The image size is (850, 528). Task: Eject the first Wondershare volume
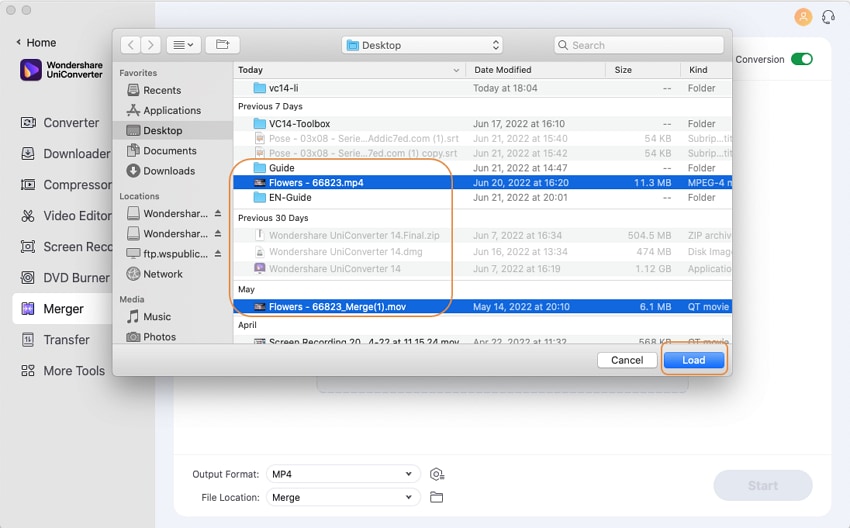217,214
